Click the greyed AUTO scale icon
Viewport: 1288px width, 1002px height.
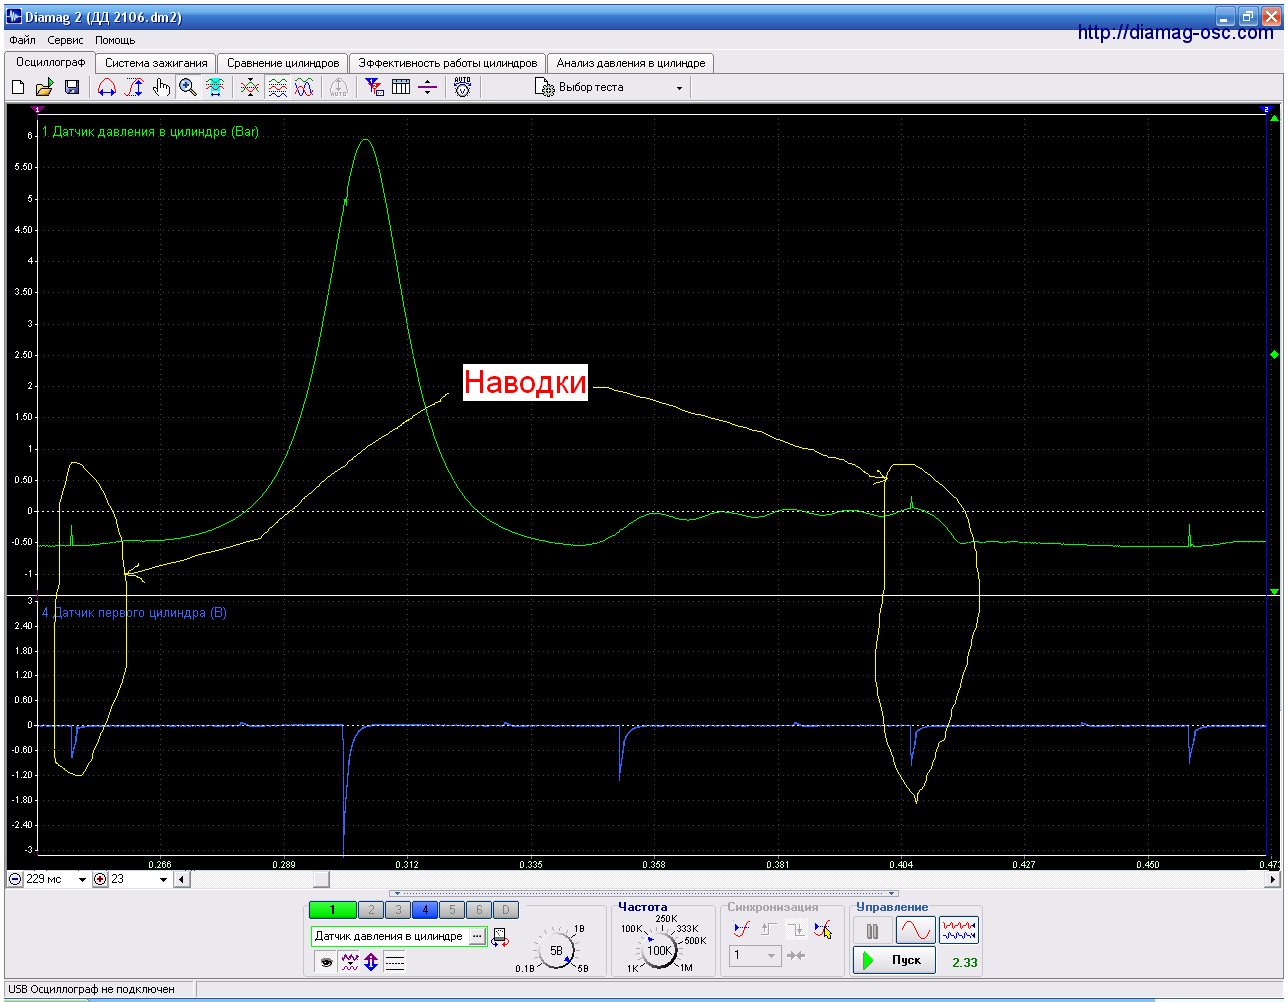click(x=339, y=88)
